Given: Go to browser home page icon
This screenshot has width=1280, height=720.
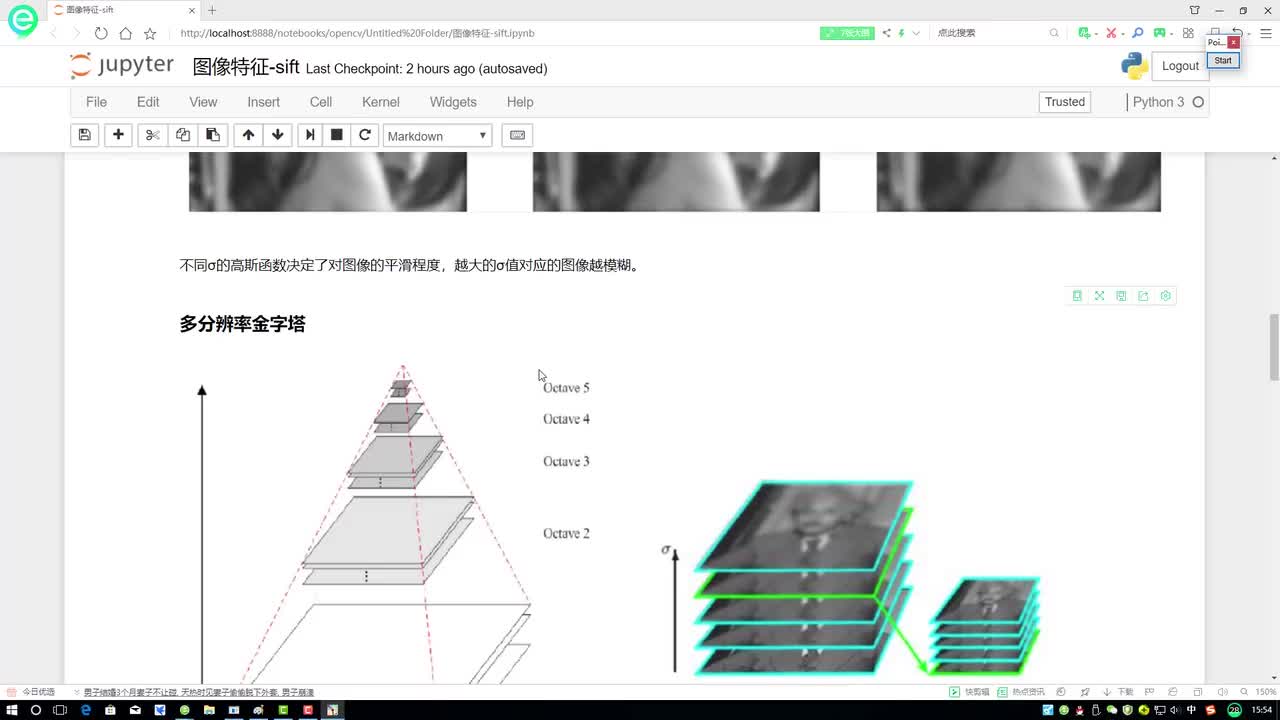Looking at the screenshot, I should click(x=125, y=33).
